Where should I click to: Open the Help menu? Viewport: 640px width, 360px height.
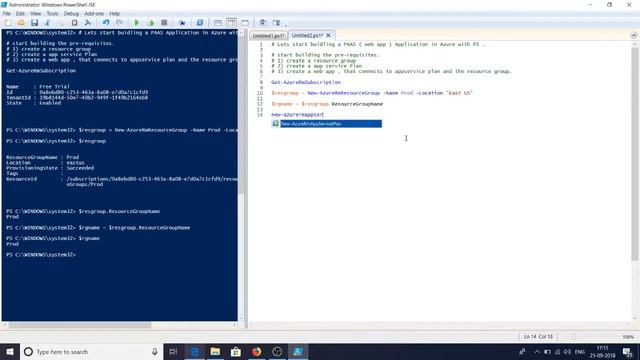(x=114, y=13)
